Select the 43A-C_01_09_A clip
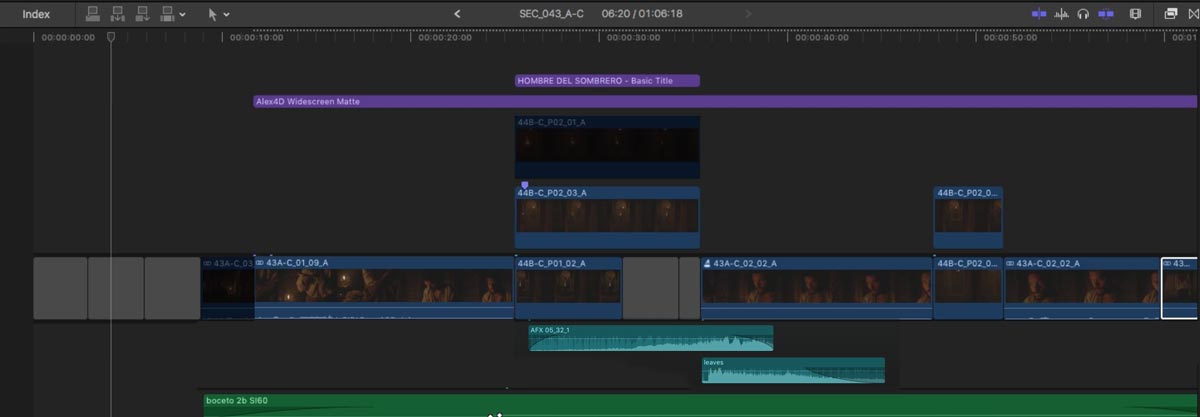 click(384, 288)
